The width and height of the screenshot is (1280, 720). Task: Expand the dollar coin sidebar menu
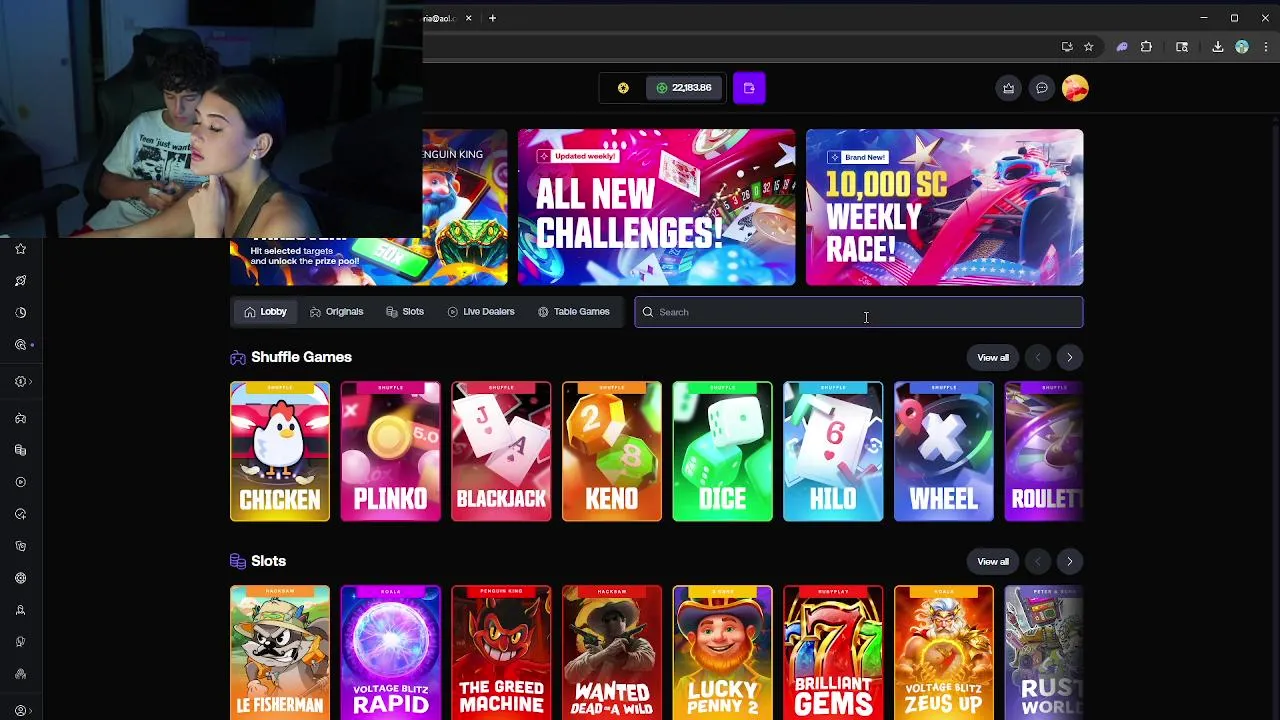23,381
